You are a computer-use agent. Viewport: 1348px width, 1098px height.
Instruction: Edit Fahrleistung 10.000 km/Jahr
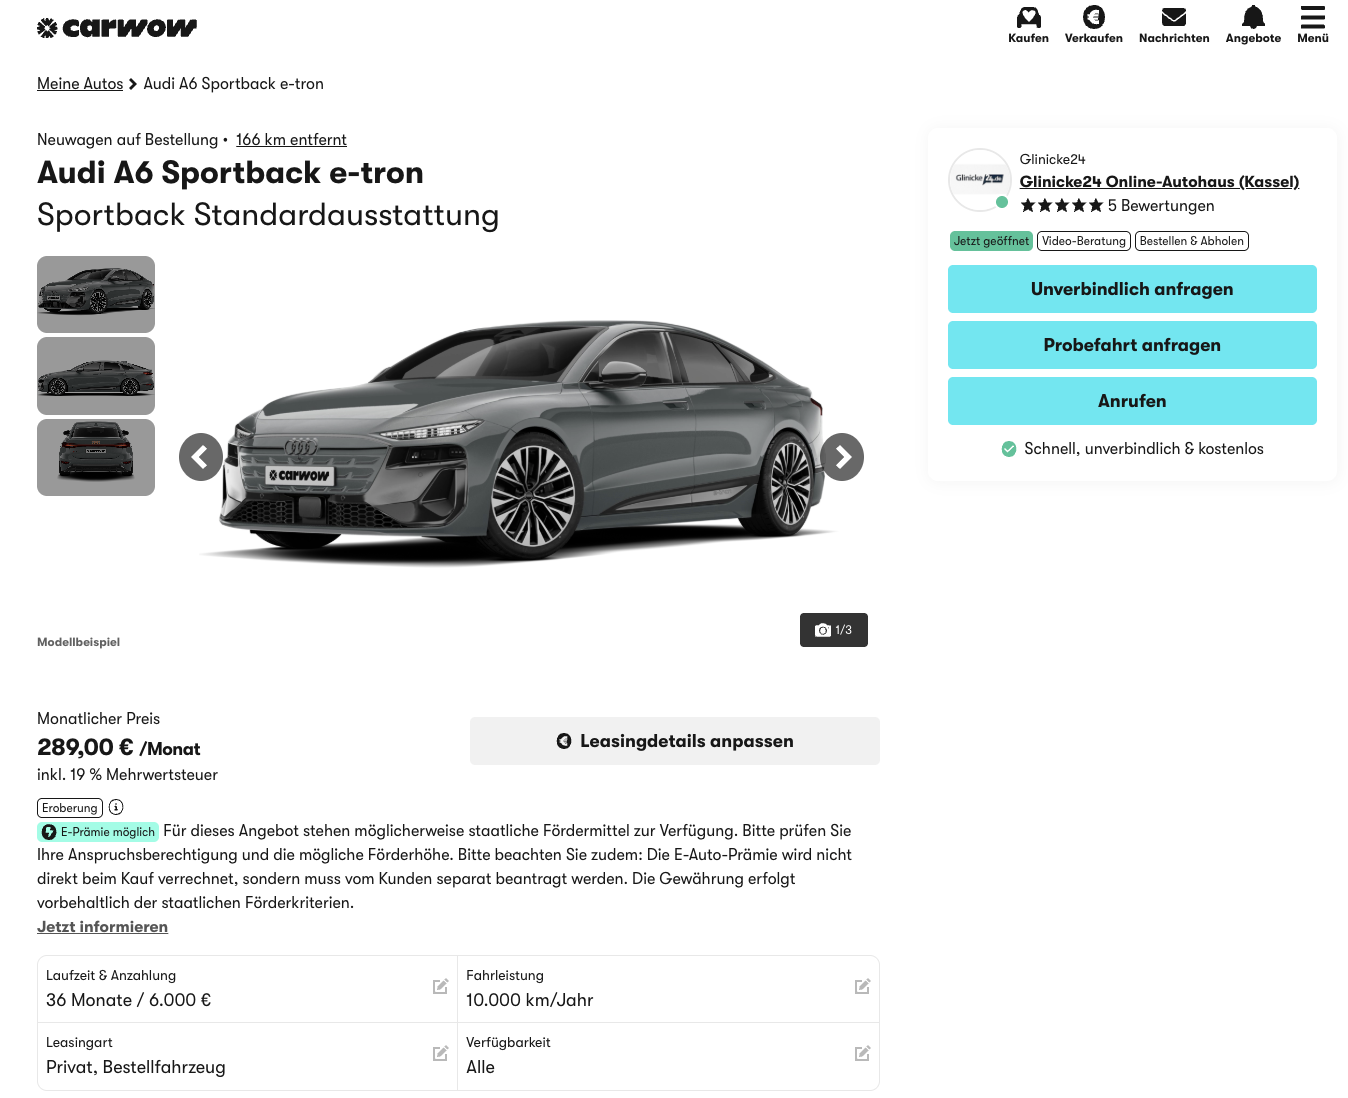coord(862,987)
